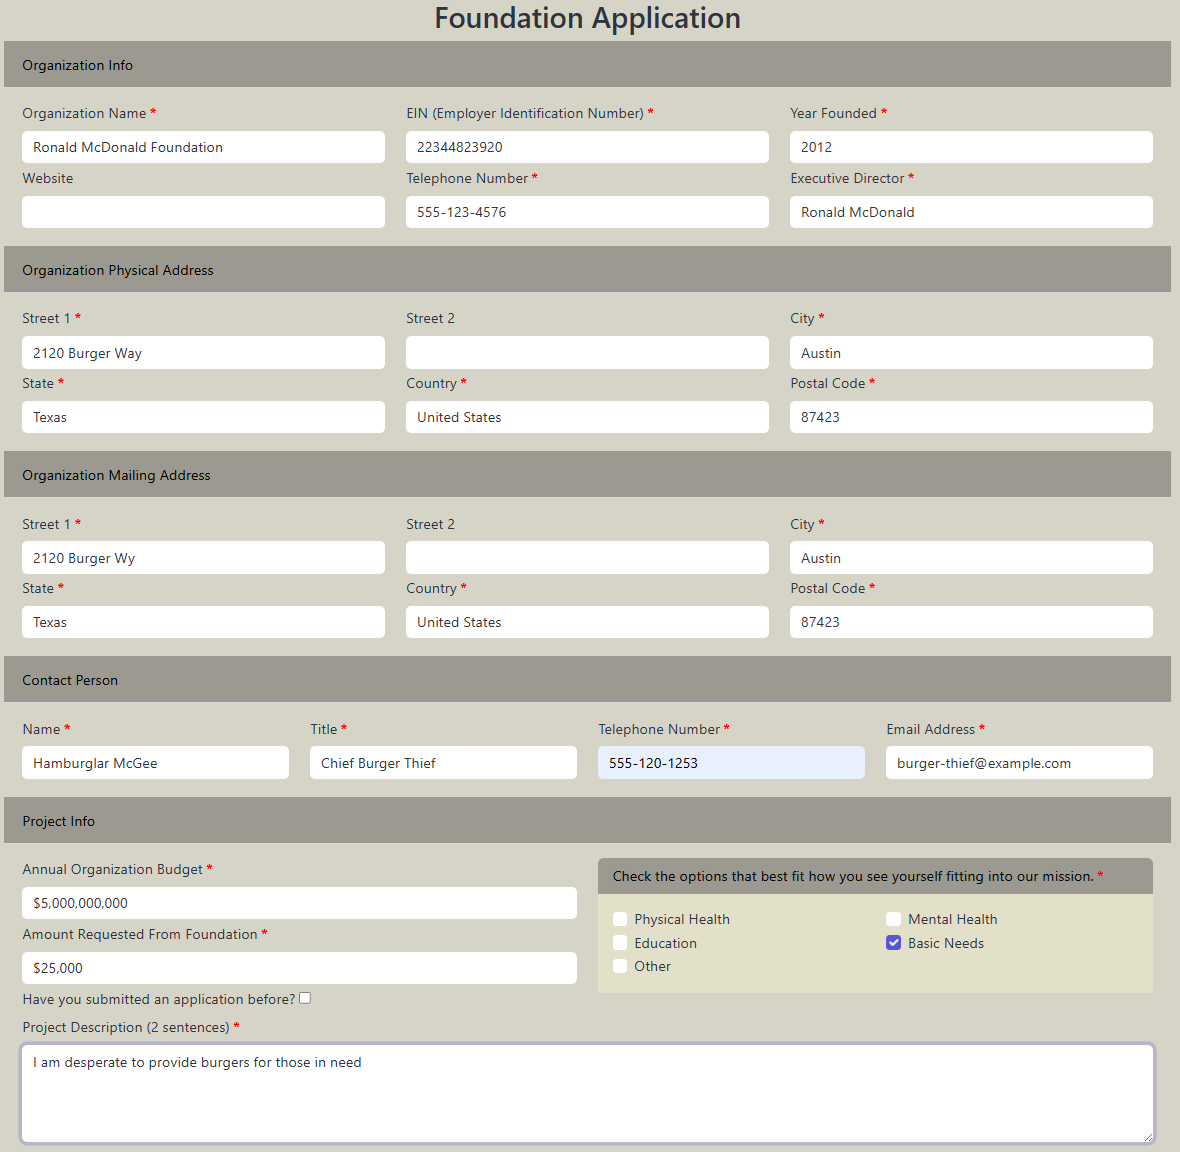Click the contact Email Address field
Screen dimensions: 1180x1152
pos(1019,763)
